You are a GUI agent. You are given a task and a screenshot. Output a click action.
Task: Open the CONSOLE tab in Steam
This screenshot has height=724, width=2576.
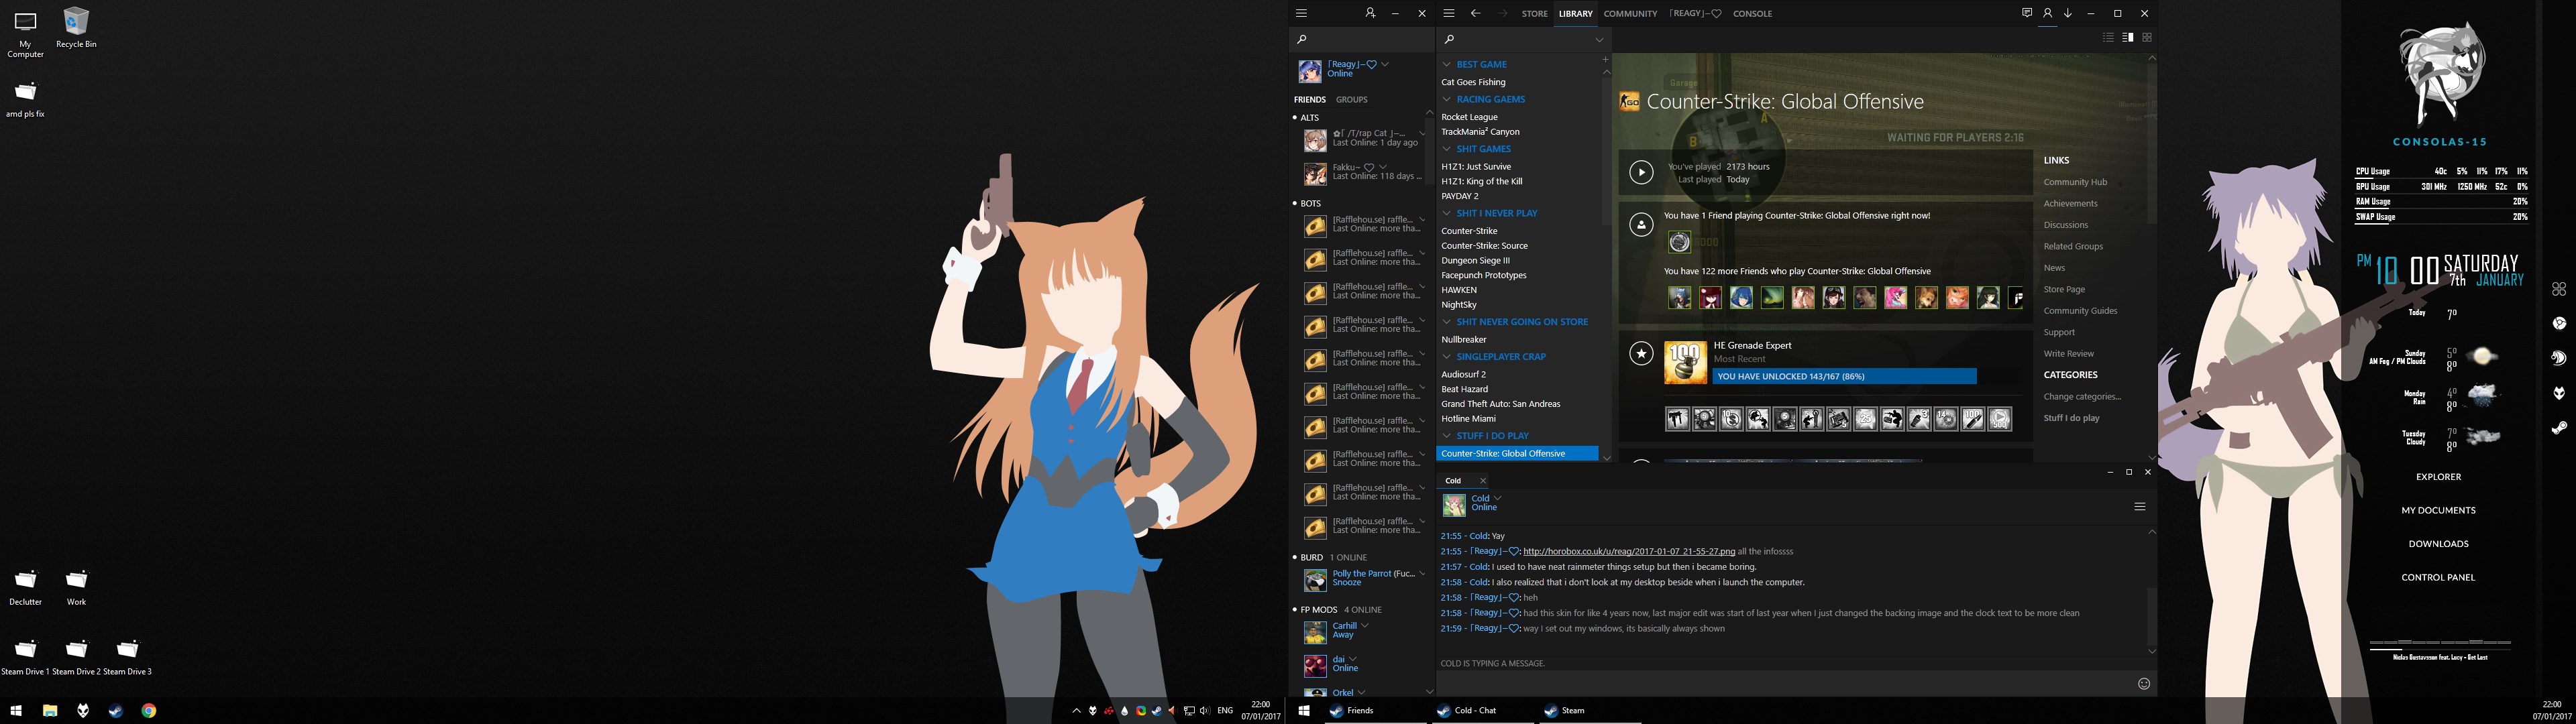tap(1752, 14)
